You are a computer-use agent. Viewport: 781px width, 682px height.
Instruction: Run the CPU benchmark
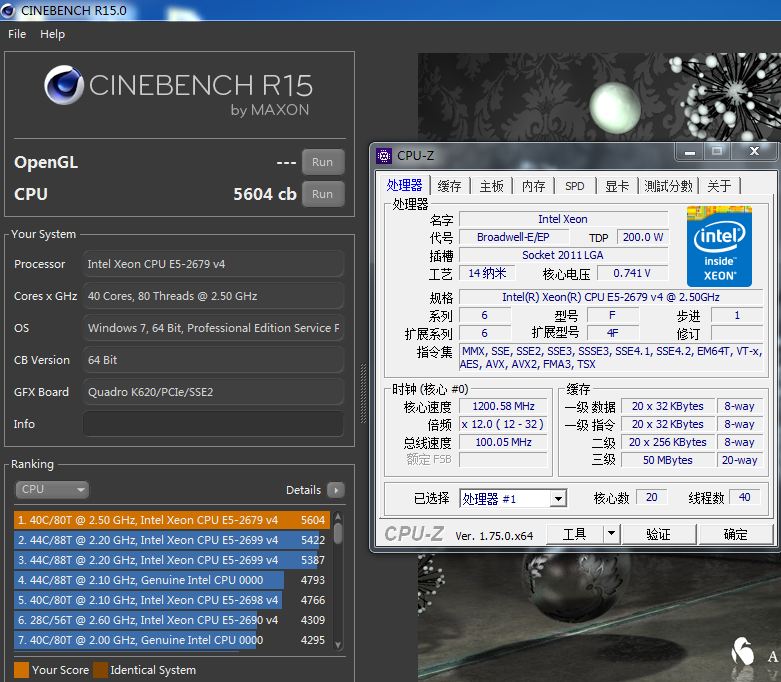(x=323, y=194)
